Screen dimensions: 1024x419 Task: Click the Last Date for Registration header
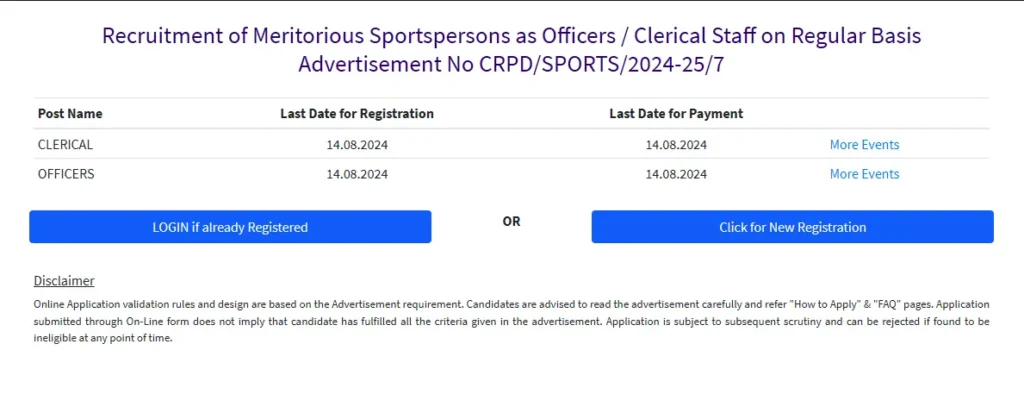coord(357,114)
